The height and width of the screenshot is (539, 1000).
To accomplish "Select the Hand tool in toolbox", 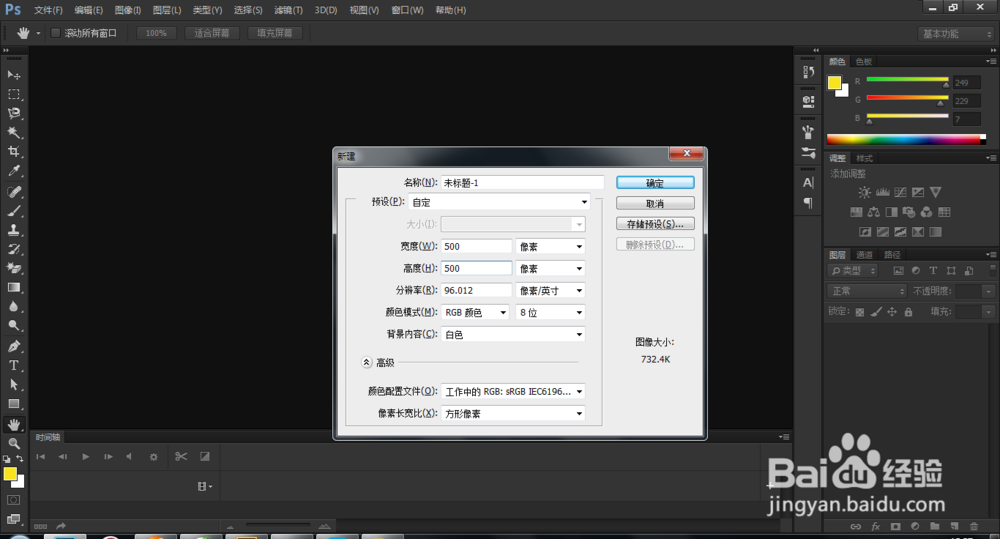I will pos(13,424).
